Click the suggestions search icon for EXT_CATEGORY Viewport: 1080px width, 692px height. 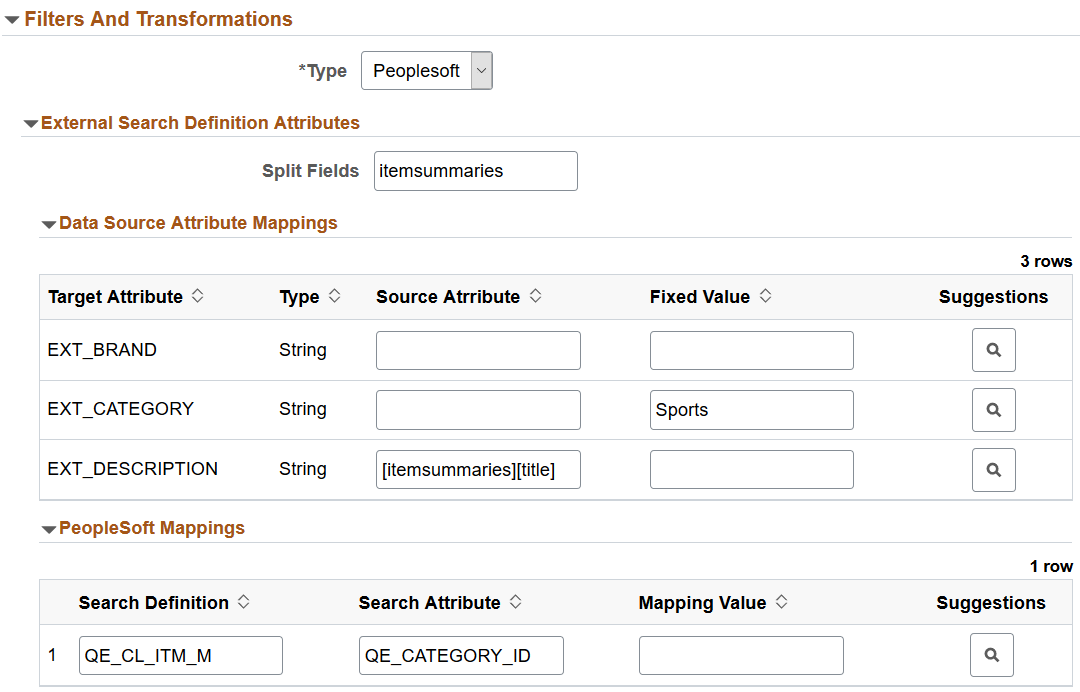[x=993, y=410]
